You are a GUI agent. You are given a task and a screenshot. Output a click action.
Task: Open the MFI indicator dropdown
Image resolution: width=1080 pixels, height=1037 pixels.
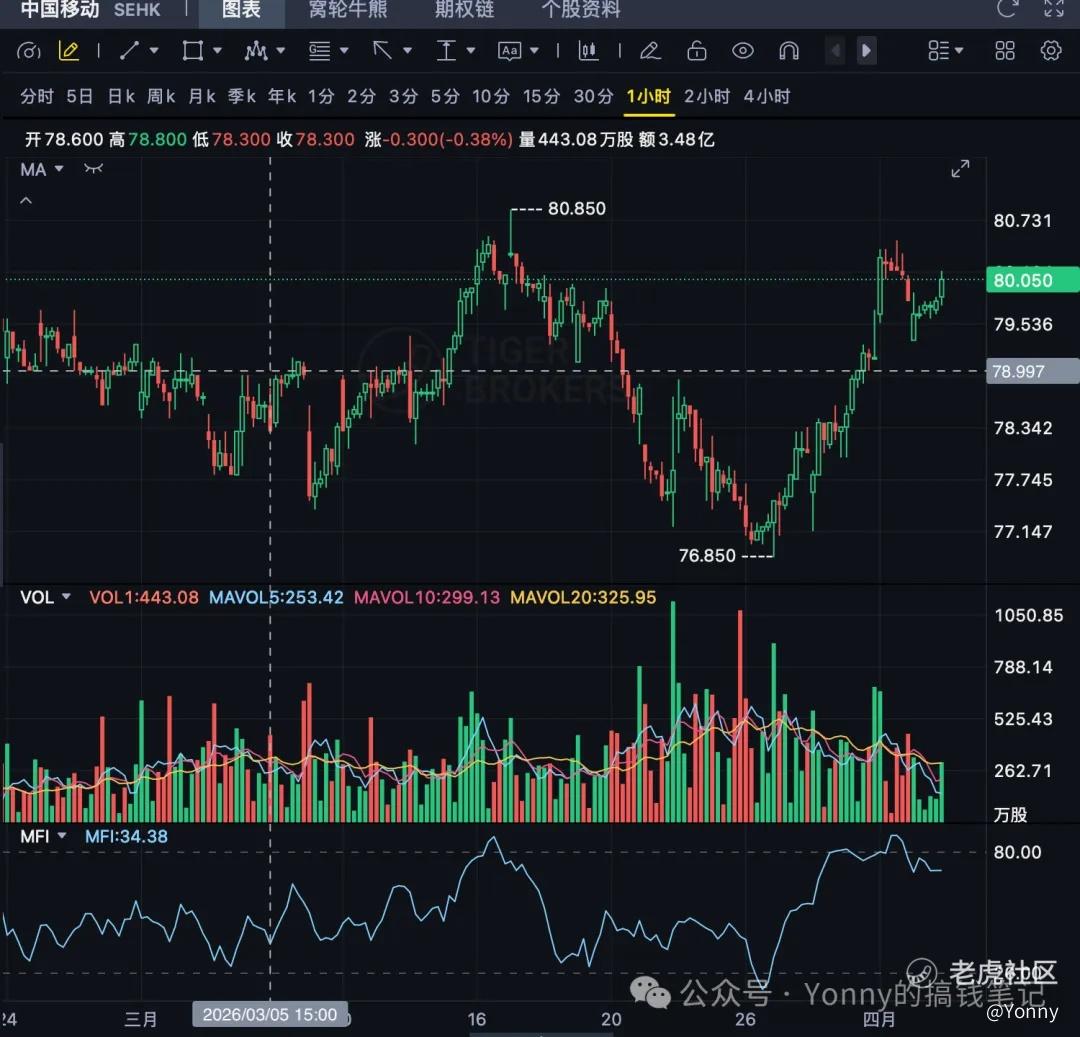click(62, 836)
